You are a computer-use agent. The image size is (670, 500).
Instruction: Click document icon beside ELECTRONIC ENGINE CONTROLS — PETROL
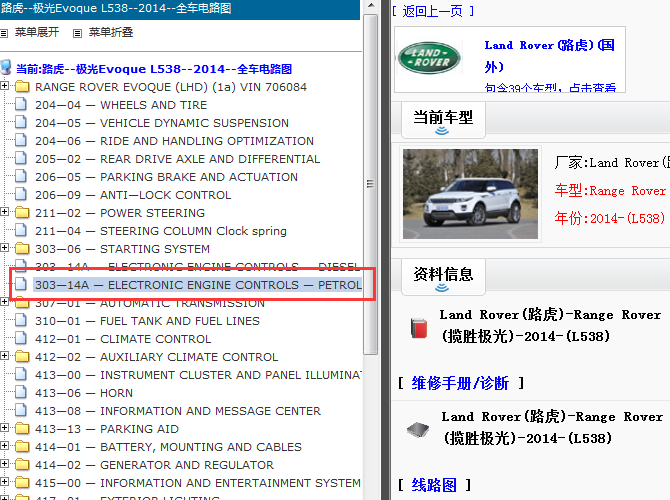tap(21, 284)
